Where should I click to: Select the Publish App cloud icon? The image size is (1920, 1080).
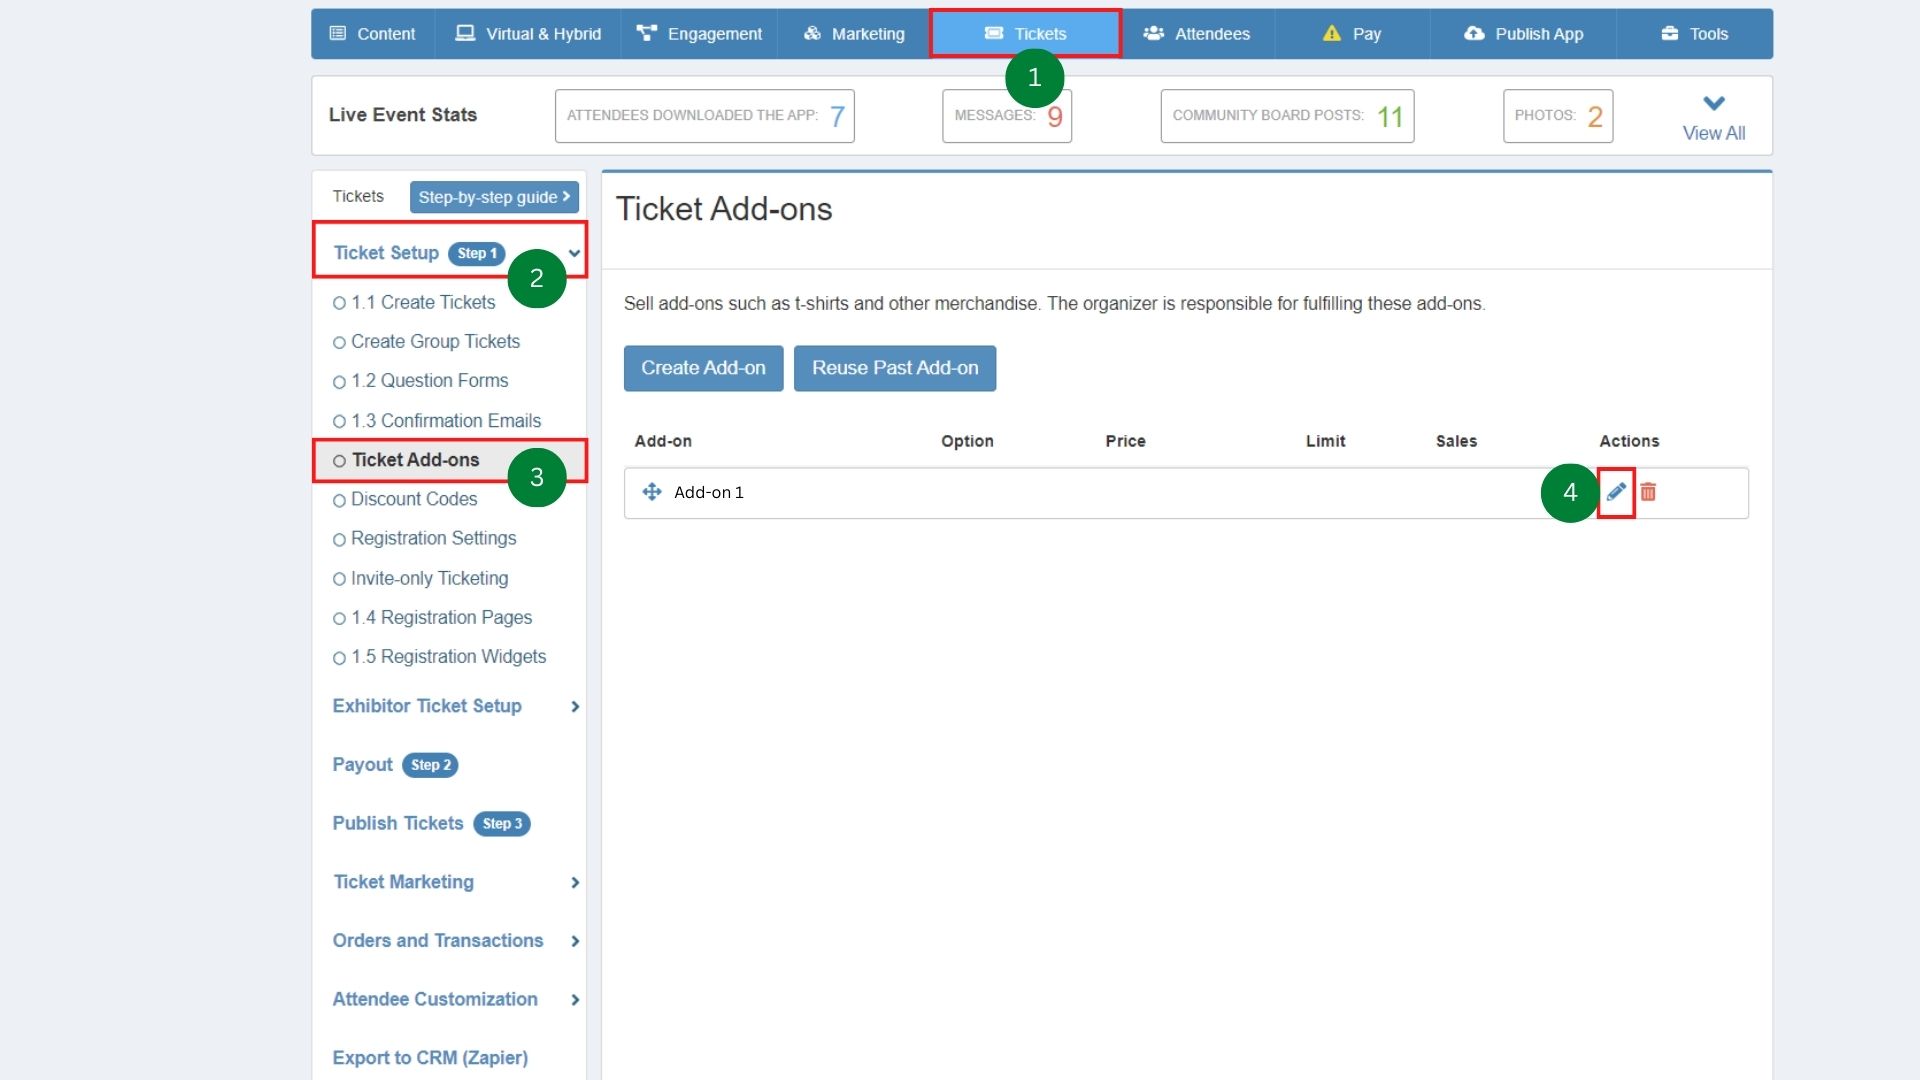tap(1473, 33)
